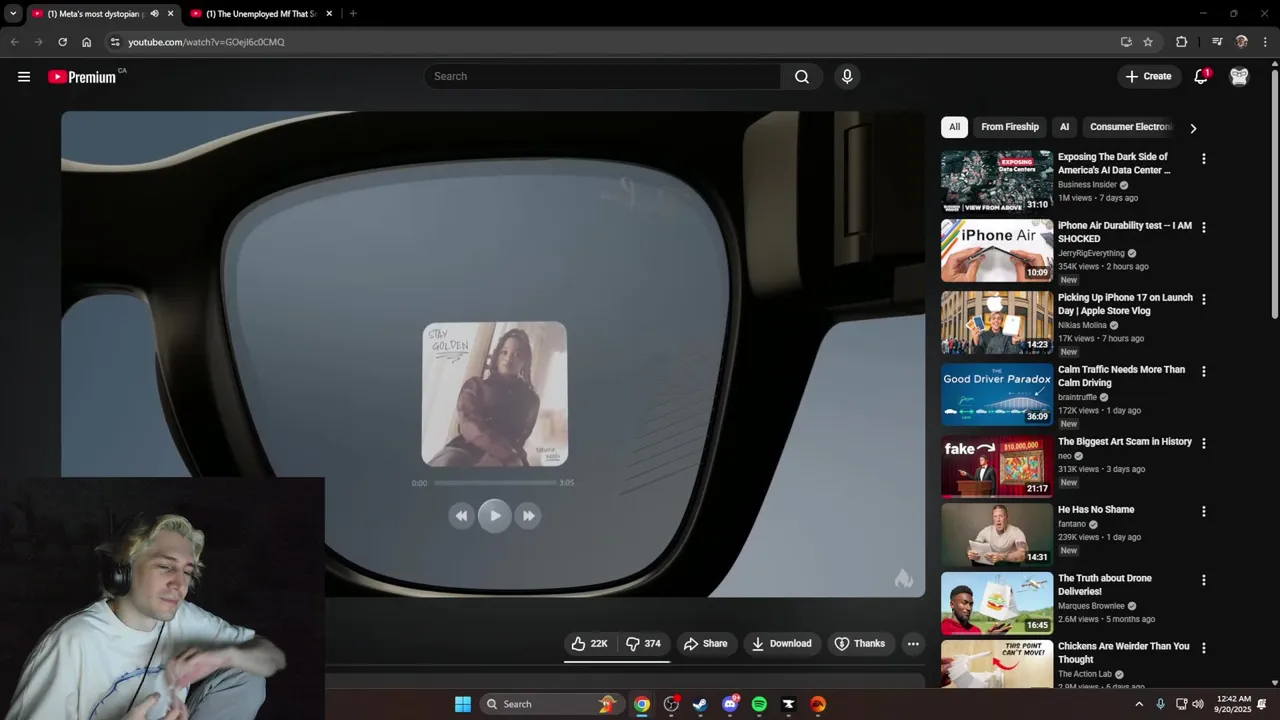
Task: Open the YouTube account avatar menu
Action: coord(1239,76)
